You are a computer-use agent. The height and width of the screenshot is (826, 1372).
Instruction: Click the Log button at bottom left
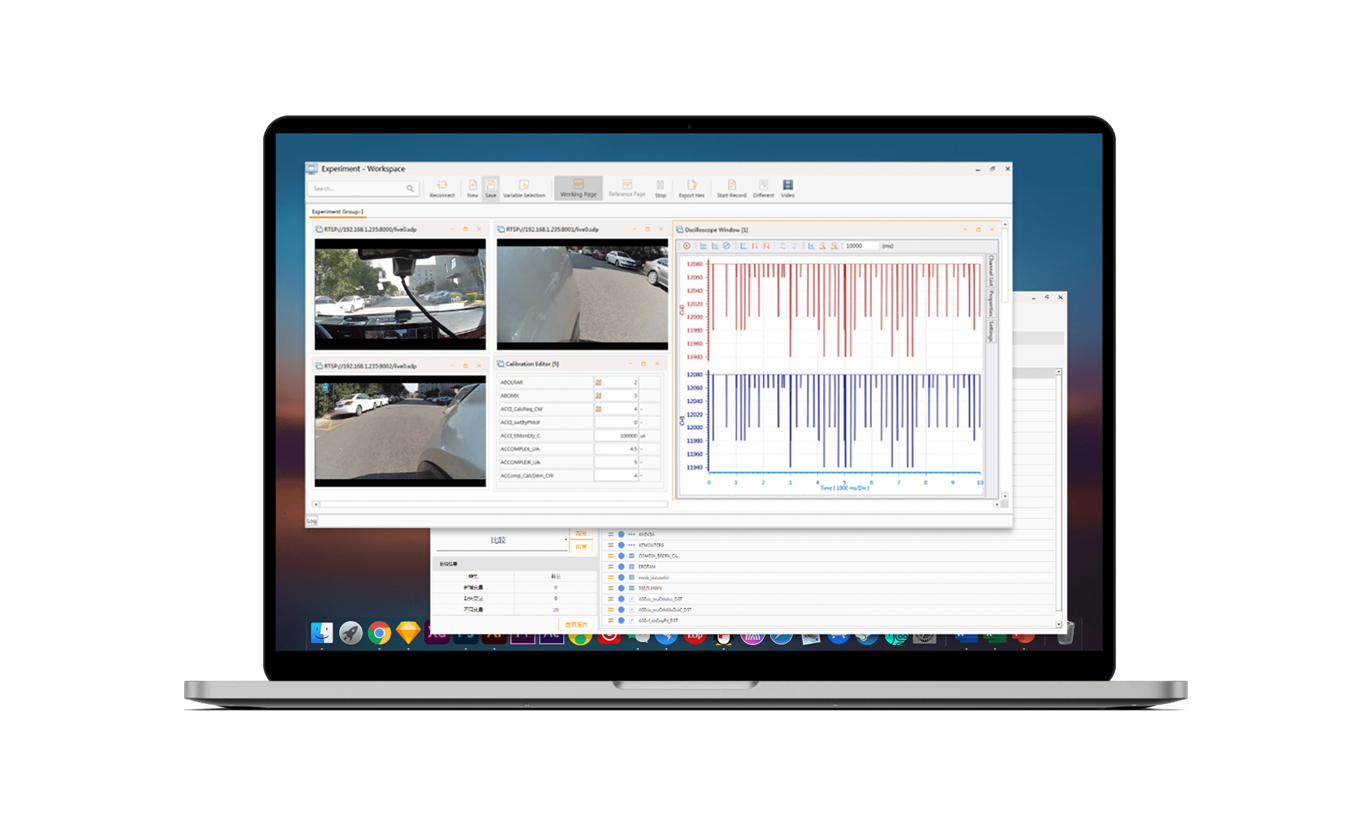311,521
